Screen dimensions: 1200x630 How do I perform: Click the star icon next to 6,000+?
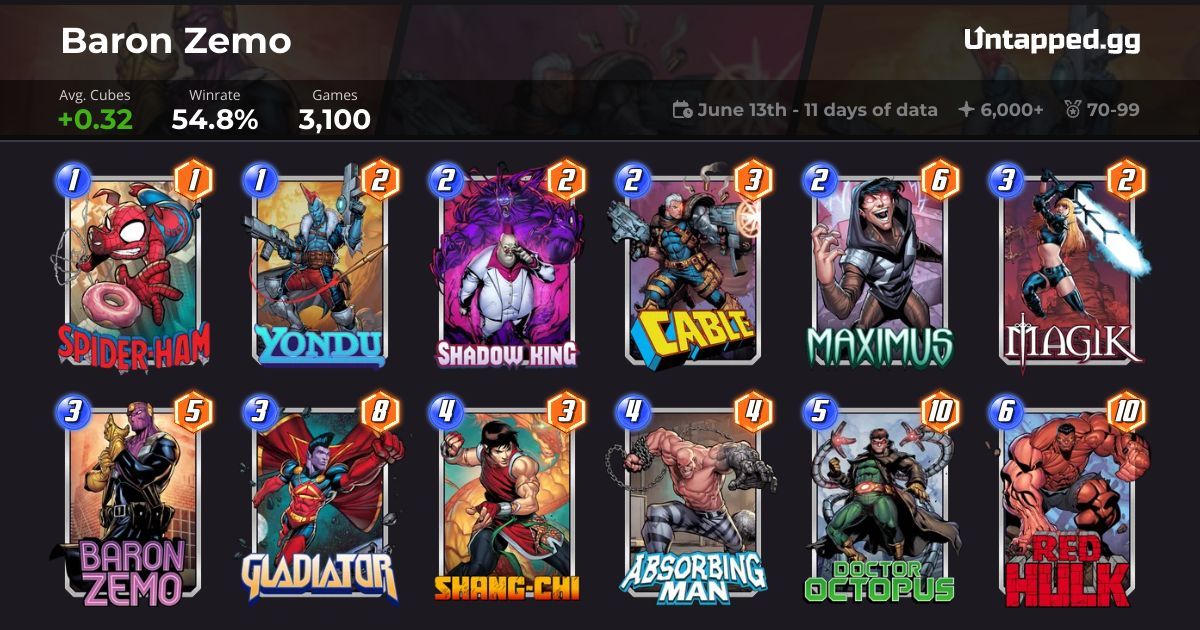966,110
